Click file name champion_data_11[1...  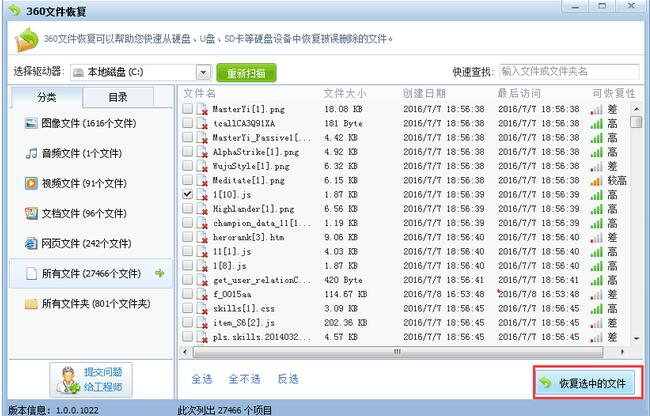[x=262, y=223]
